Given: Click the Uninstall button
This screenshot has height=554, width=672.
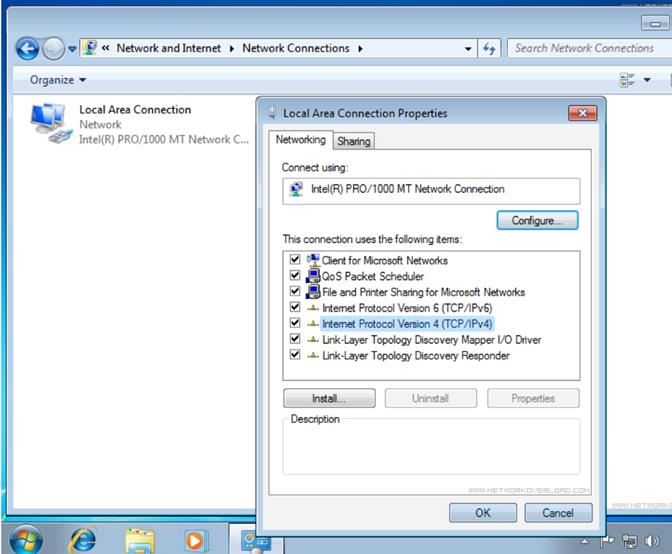Looking at the screenshot, I should (x=431, y=398).
